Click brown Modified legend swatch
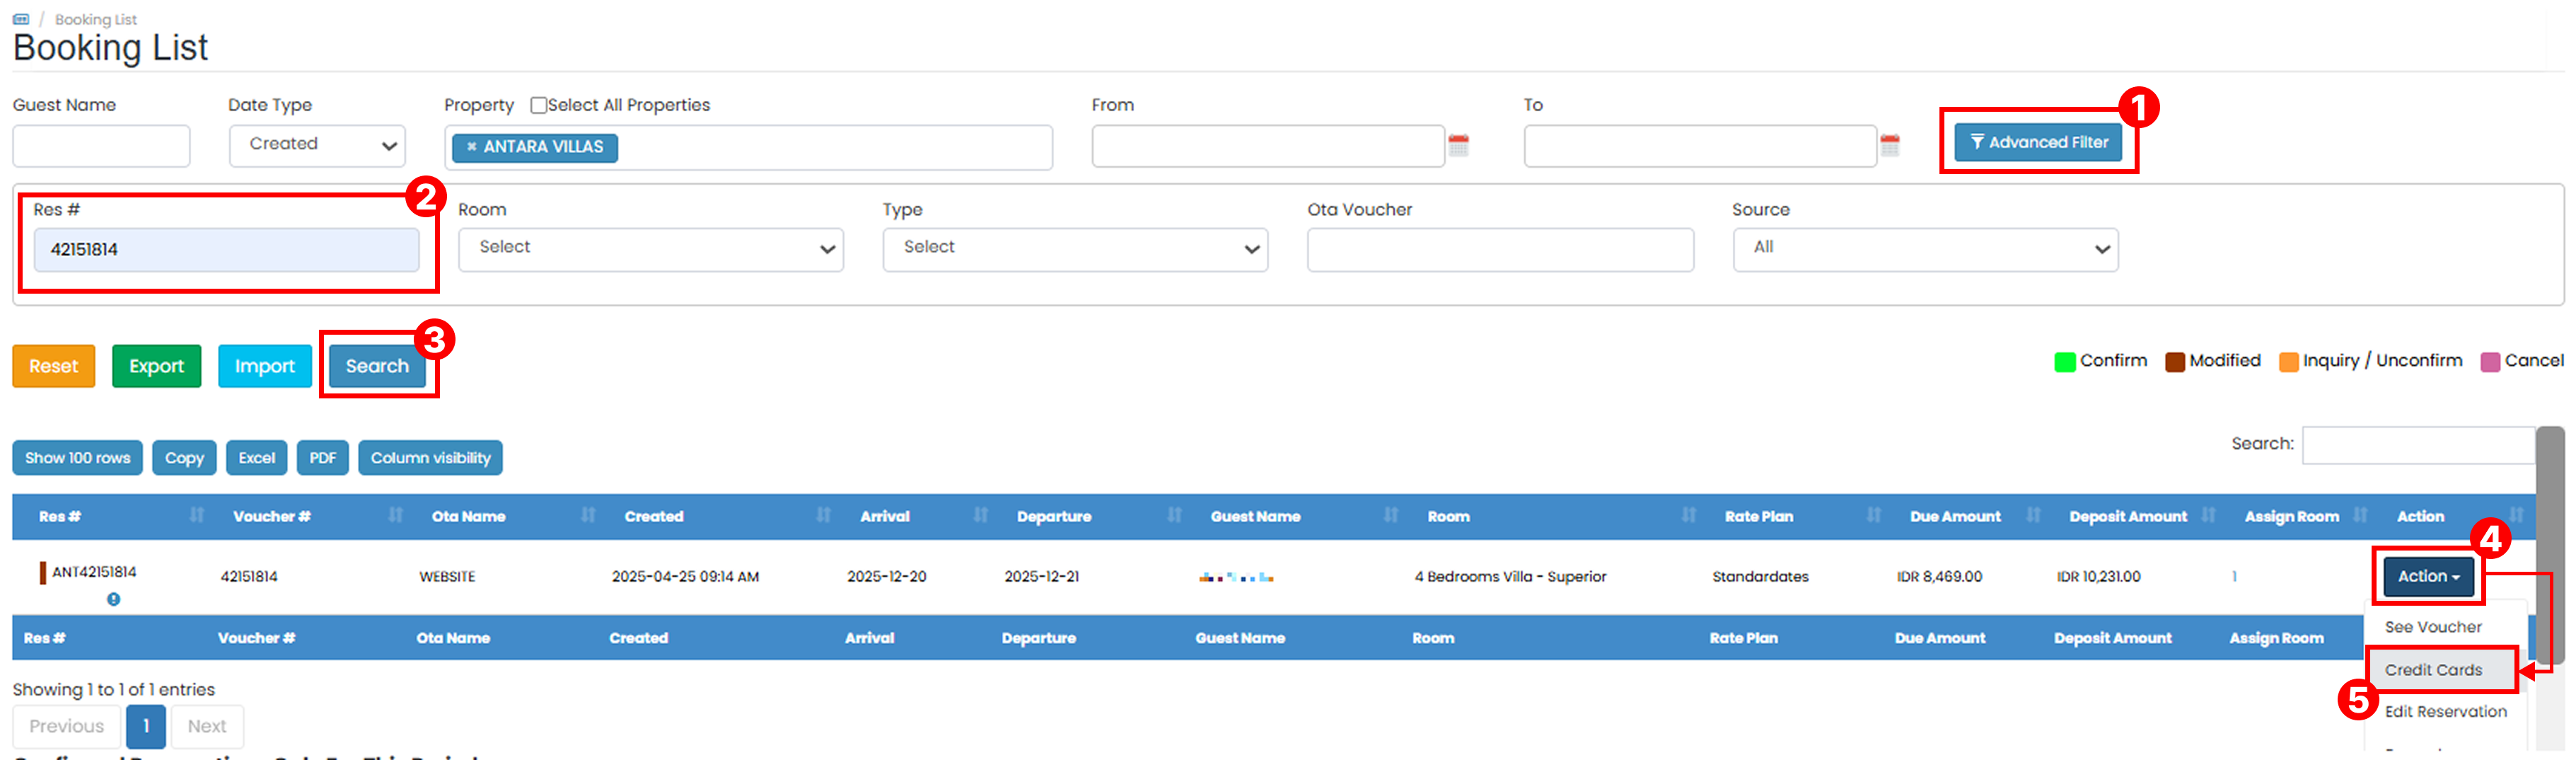This screenshot has height=760, width=2576. tap(2174, 362)
